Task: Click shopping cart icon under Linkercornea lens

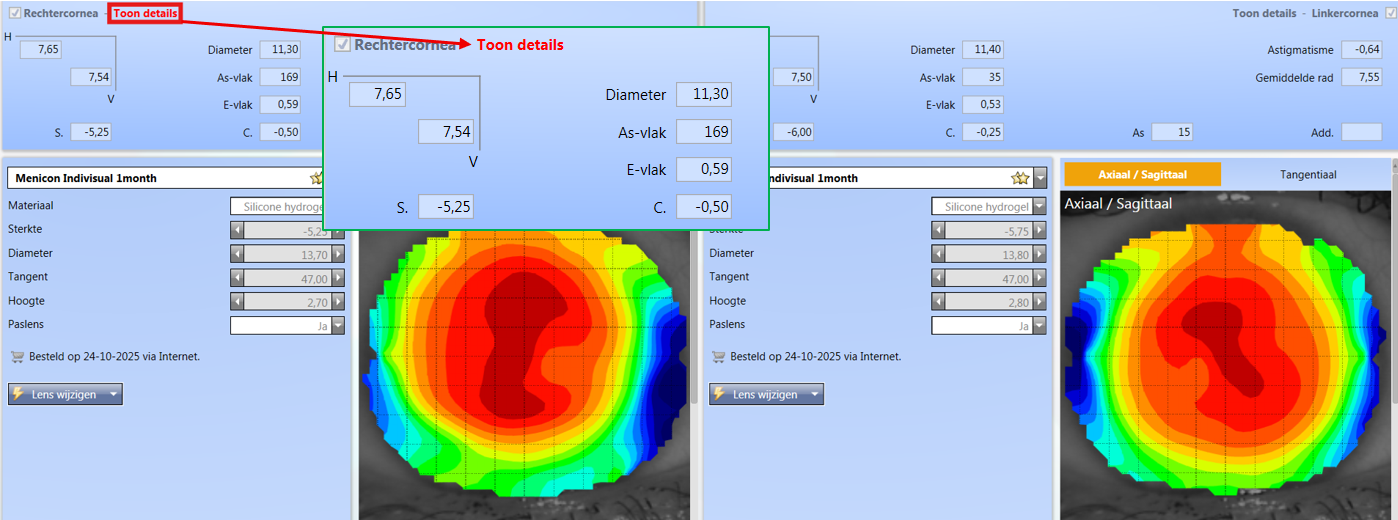Action: [x=718, y=356]
